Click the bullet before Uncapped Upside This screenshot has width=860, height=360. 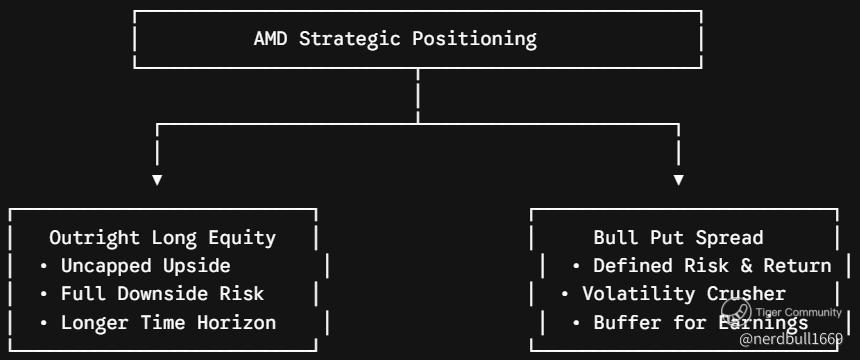pyautogui.click(x=44, y=266)
